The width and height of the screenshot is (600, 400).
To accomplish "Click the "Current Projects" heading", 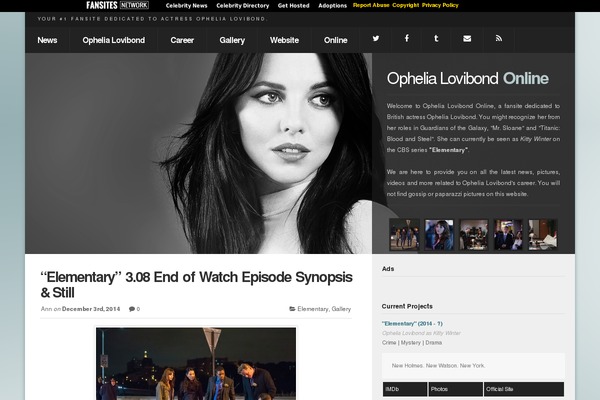I will pyautogui.click(x=407, y=306).
